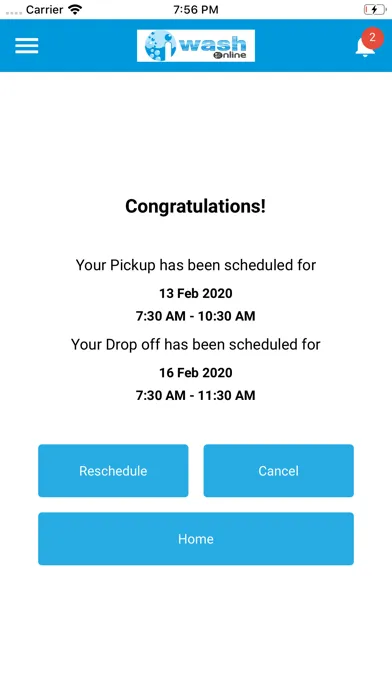This screenshot has height=696, width=392.
Task: Select drop off window 7:30 AM - 11:30 AM
Action: pos(196,395)
